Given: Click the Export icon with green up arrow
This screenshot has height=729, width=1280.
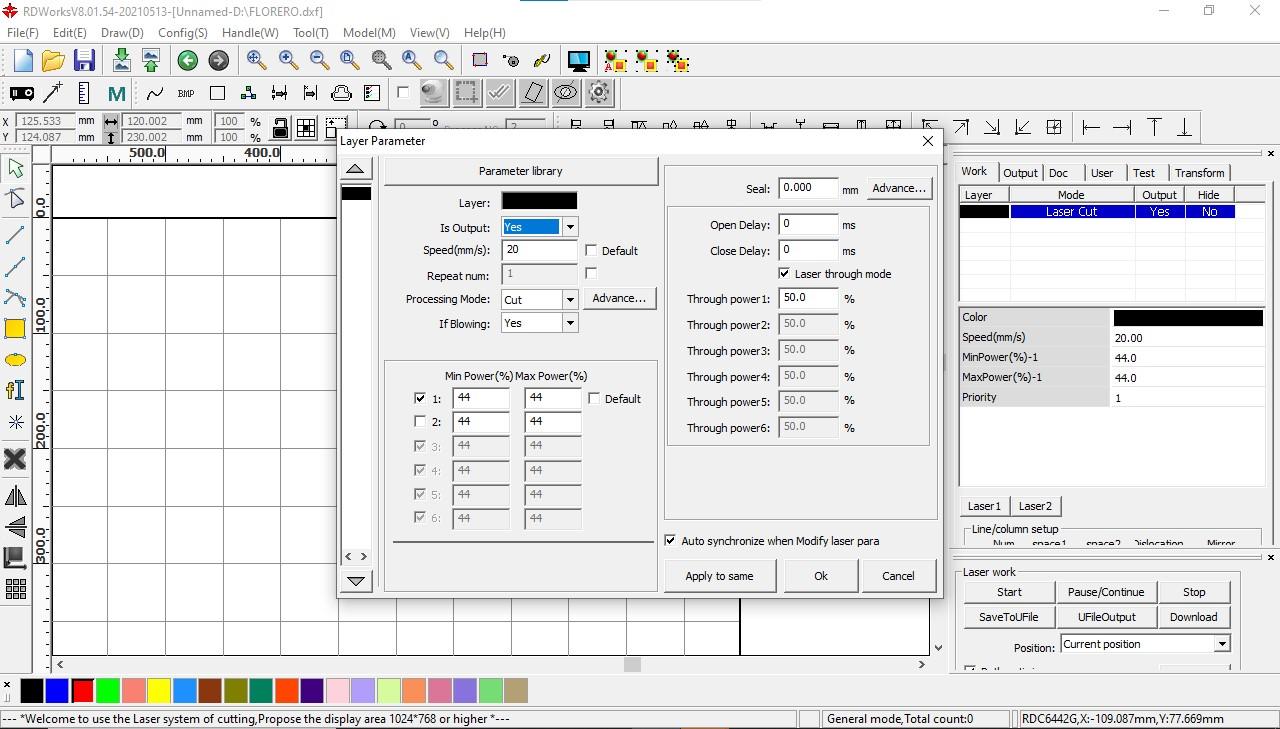Looking at the screenshot, I should pos(151,60).
